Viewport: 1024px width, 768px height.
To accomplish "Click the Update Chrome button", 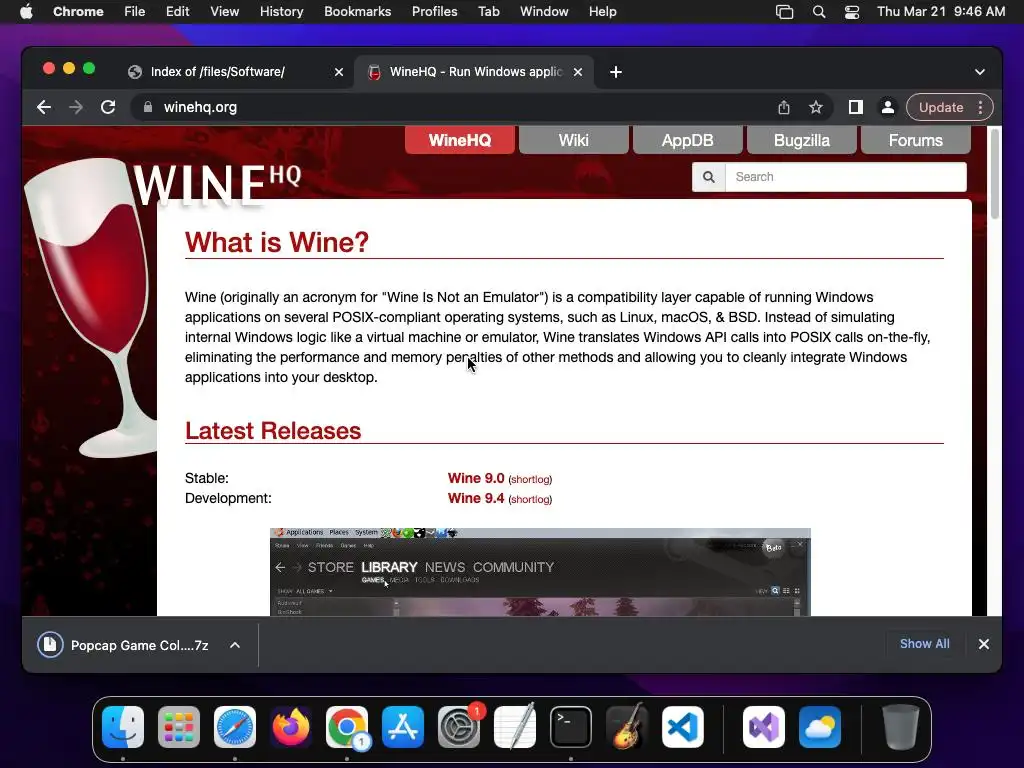I will pyautogui.click(x=940, y=107).
